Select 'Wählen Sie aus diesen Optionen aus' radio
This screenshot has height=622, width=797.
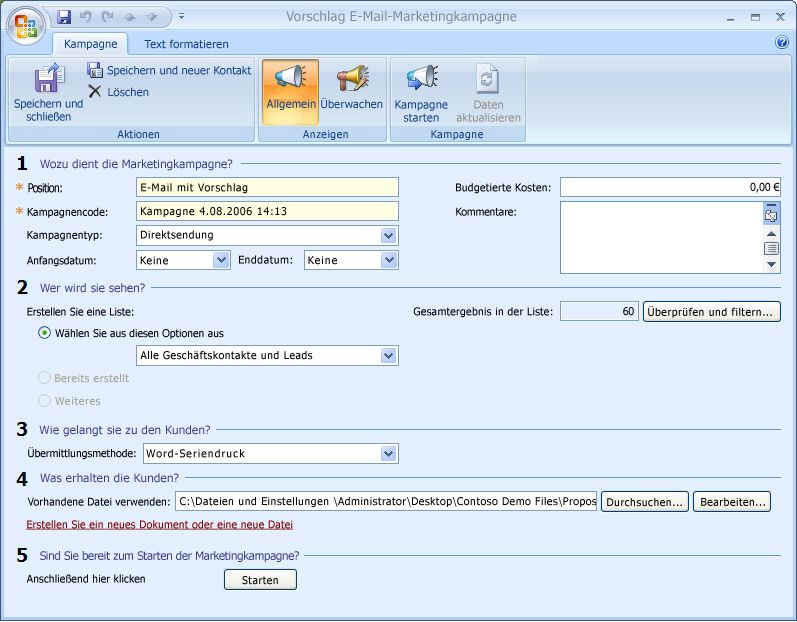pos(44,333)
